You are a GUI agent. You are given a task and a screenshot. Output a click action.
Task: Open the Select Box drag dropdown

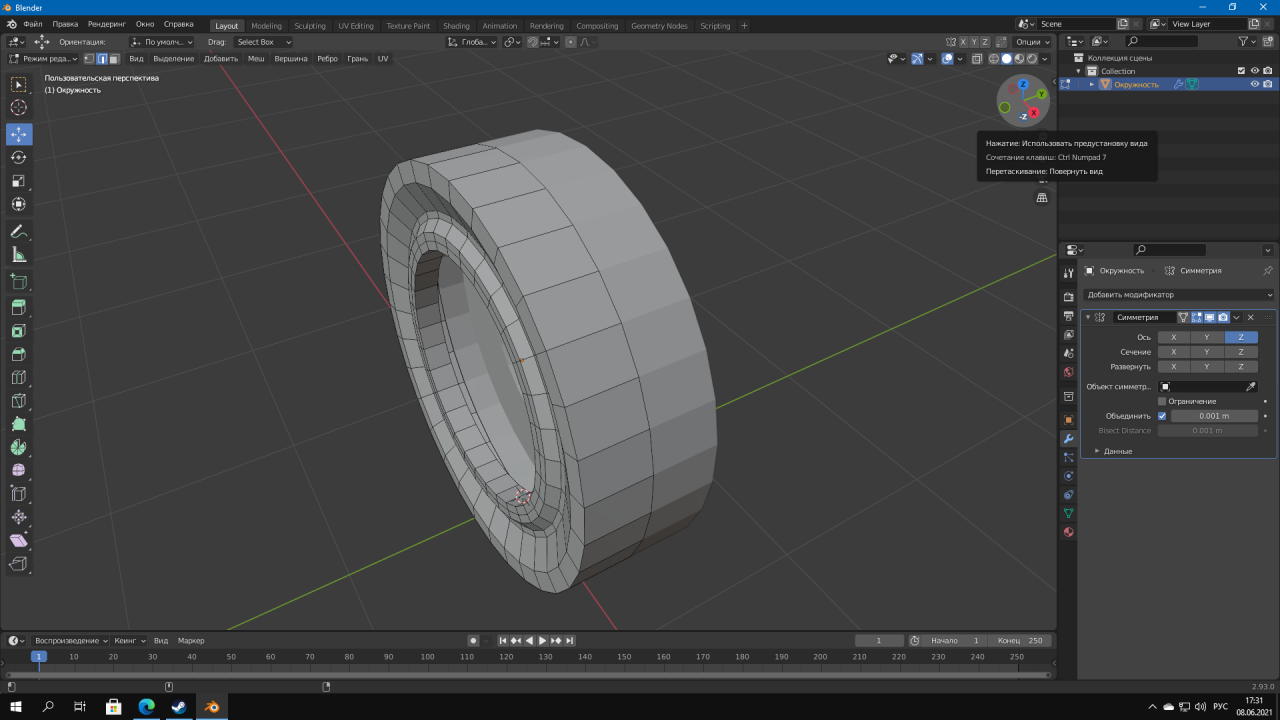263,42
